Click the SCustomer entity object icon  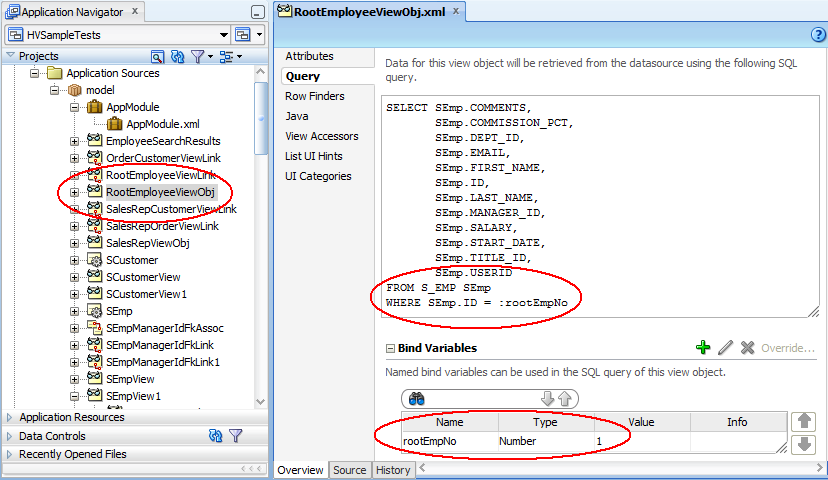pos(95,260)
